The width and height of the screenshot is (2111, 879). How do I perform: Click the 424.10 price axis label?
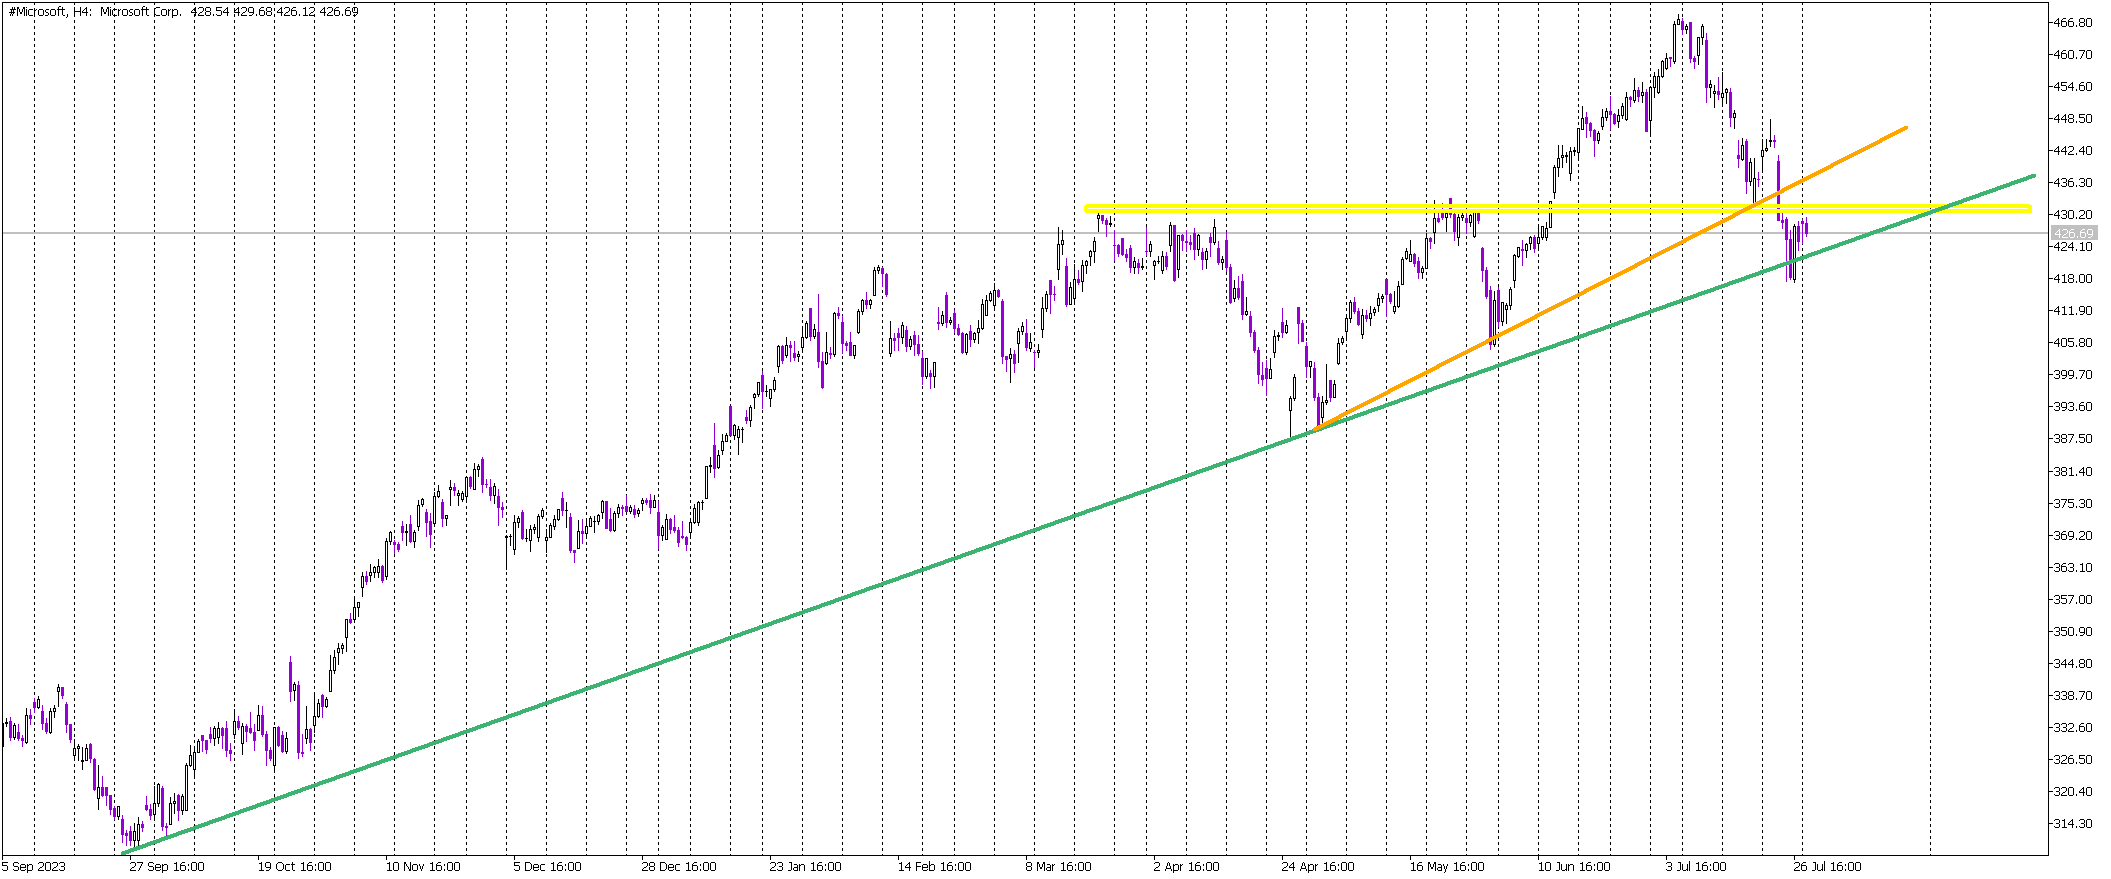click(x=2071, y=246)
